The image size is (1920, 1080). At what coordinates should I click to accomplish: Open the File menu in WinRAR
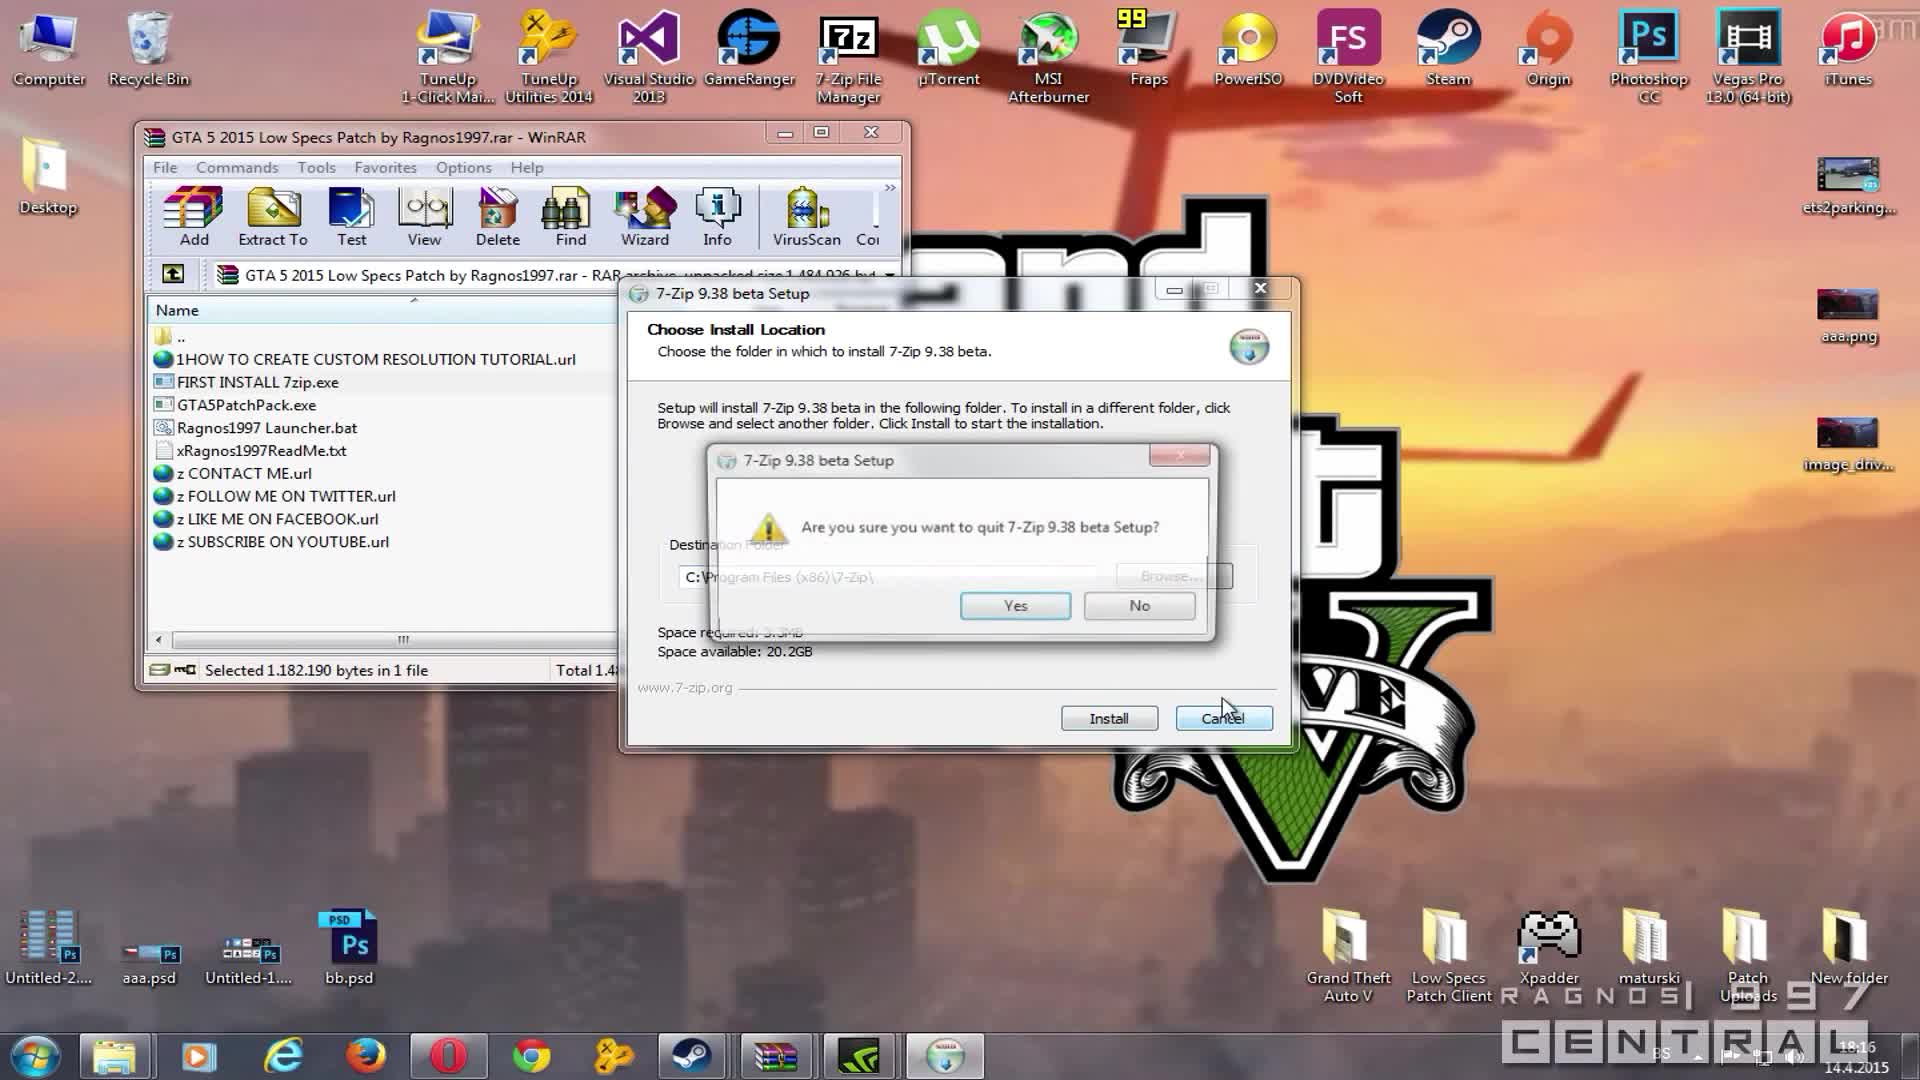click(x=165, y=167)
